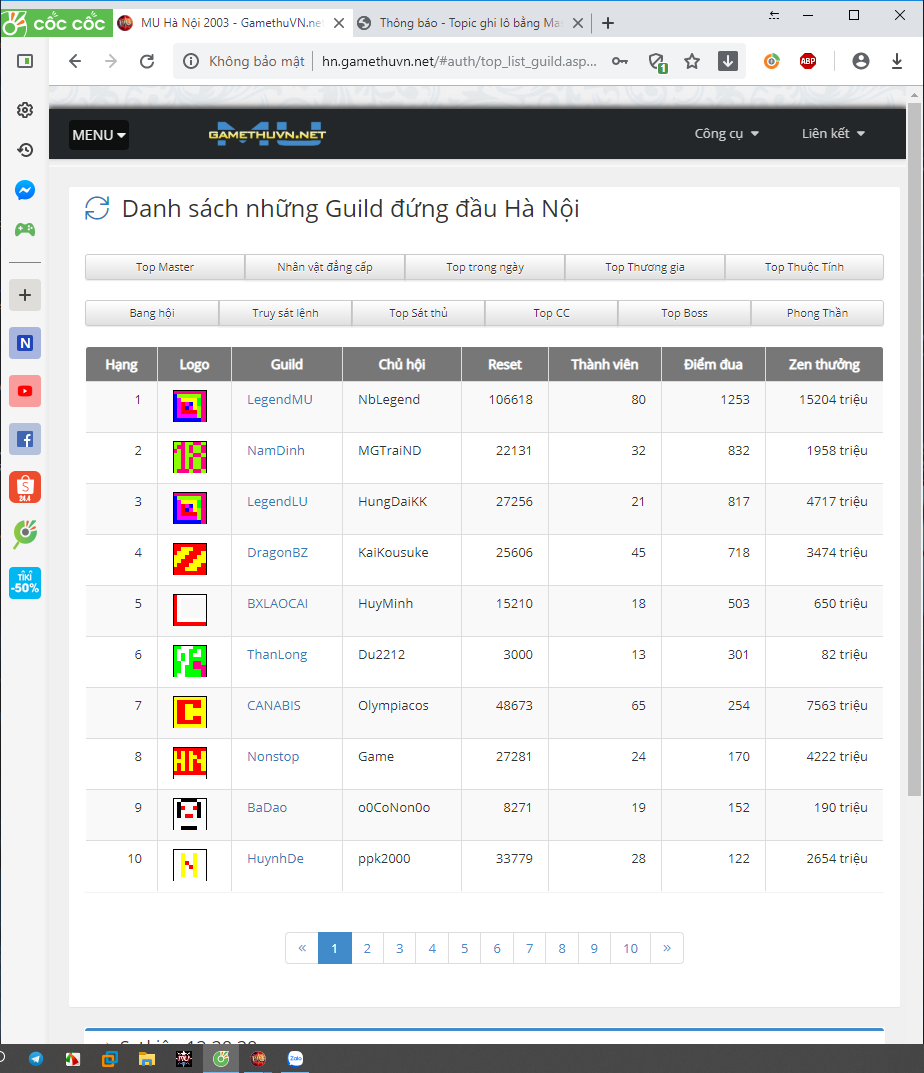This screenshot has width=924, height=1073.
Task: Open the Shopee sidebar shortcut
Action: click(25, 487)
